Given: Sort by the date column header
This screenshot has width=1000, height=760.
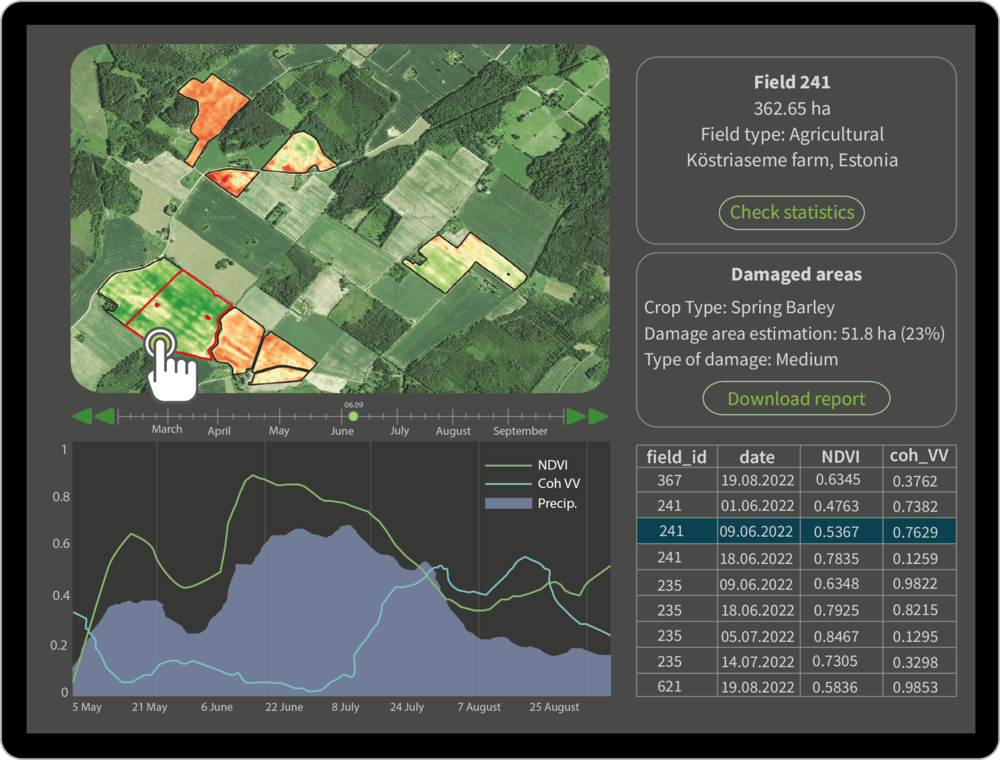Looking at the screenshot, I should (x=758, y=457).
